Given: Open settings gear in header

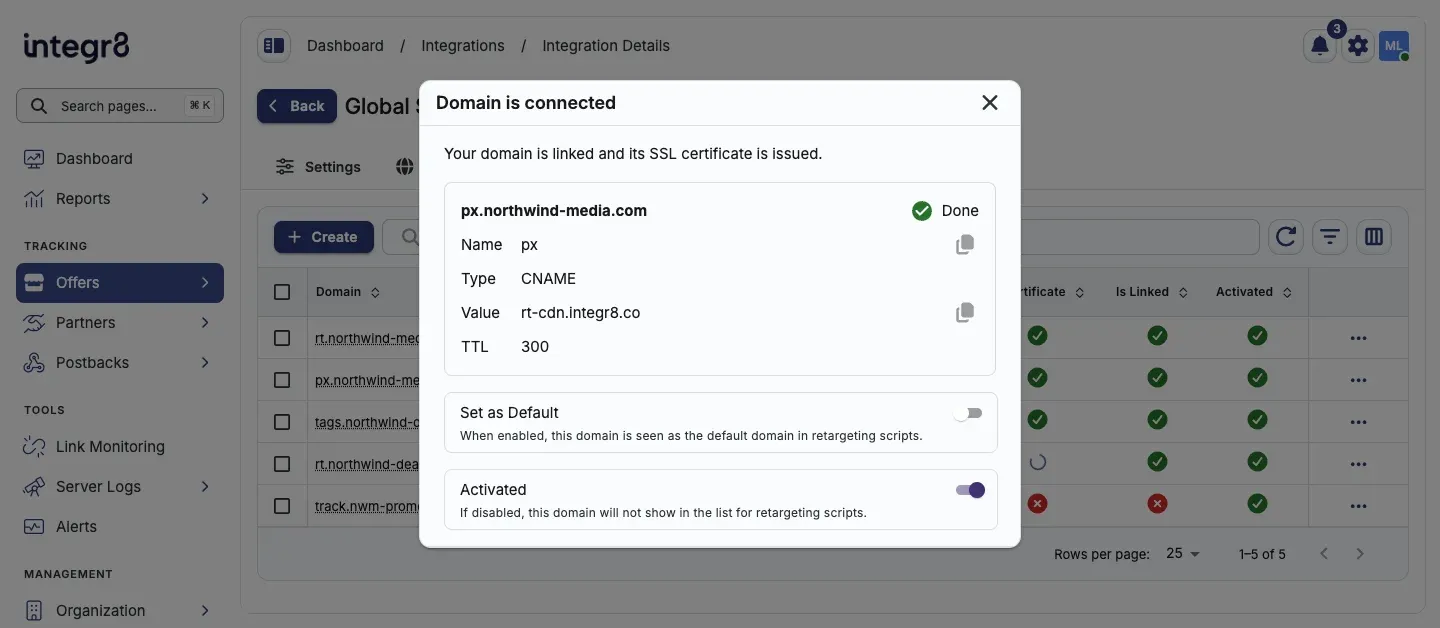Looking at the screenshot, I should (1357, 46).
